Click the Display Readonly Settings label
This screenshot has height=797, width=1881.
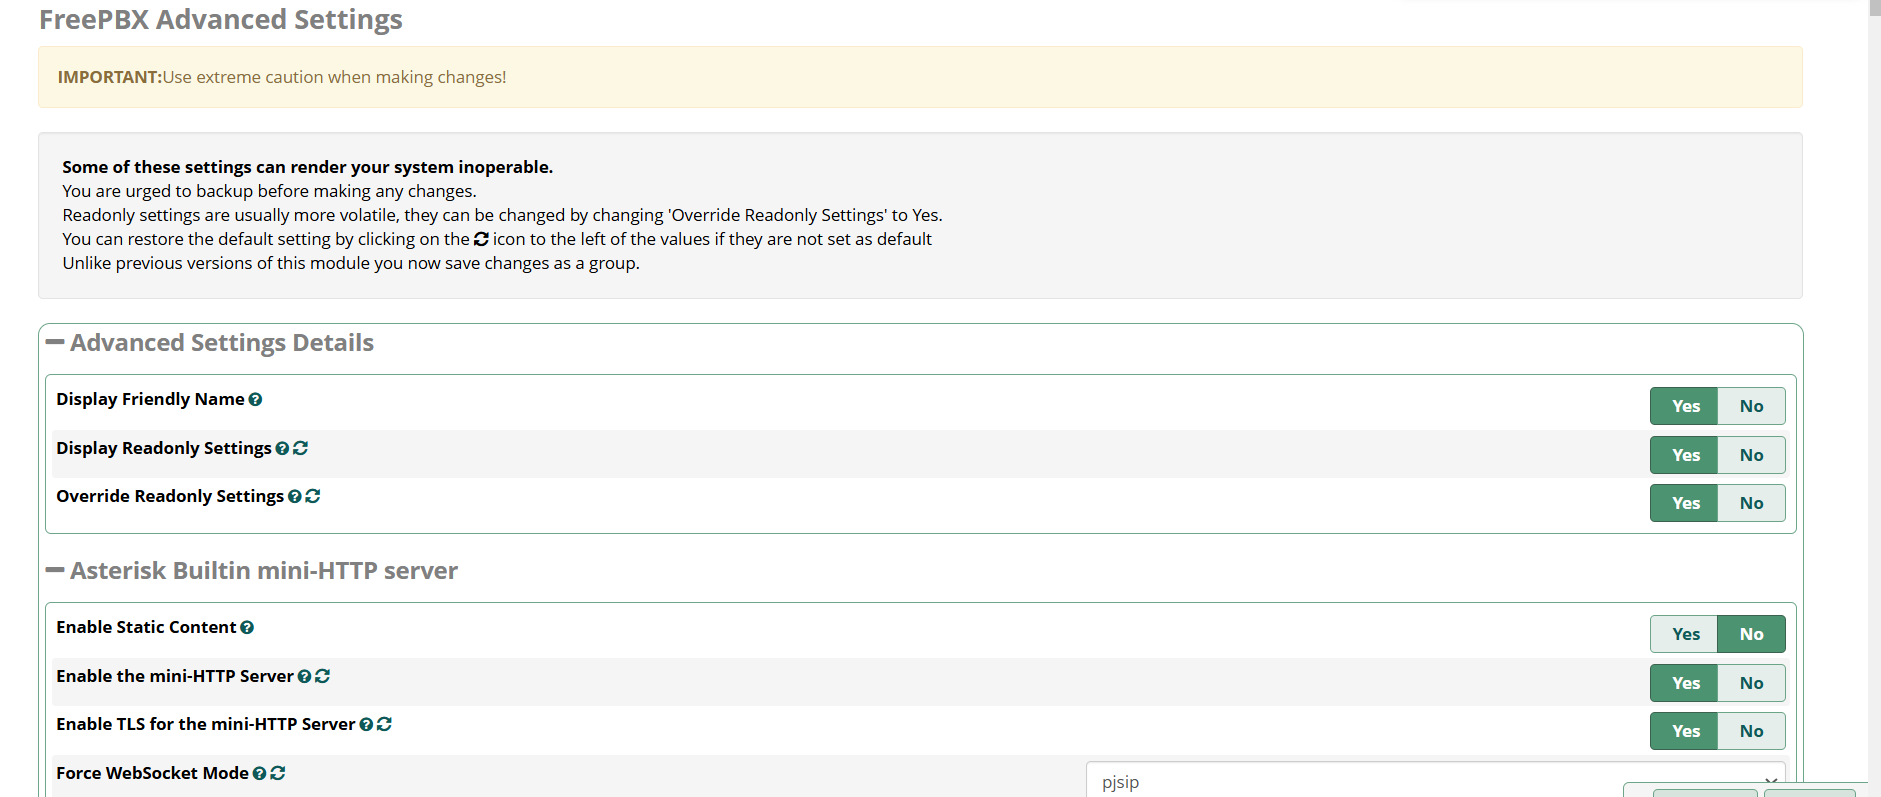(x=164, y=448)
